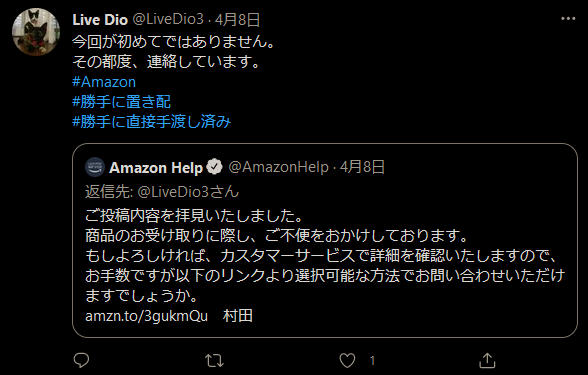This screenshot has width=588, height=375.
Task: Click Amazon Help's verified badge
Action: coord(214,167)
